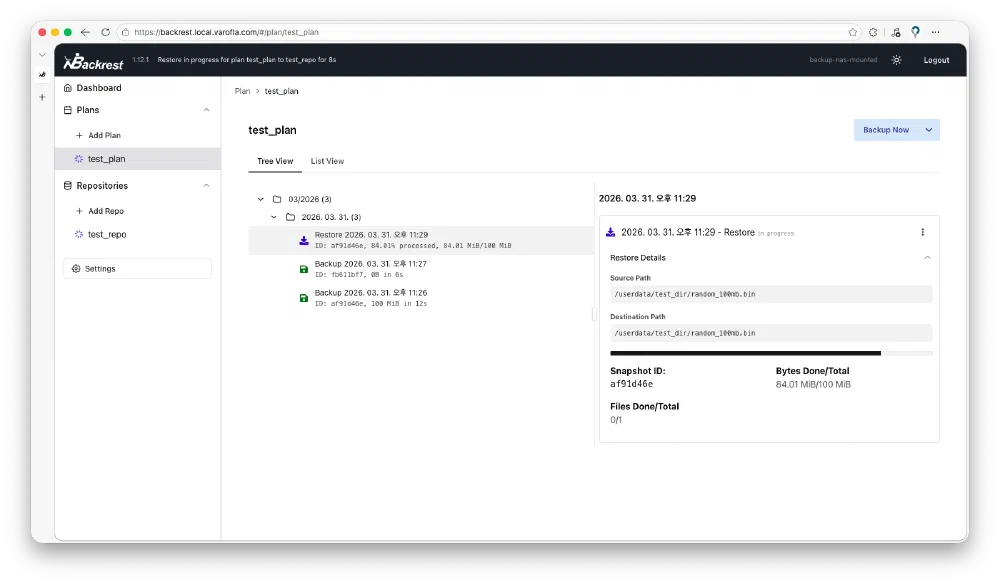Click the Logout button
The image size is (1000, 584).
pos(936,60)
